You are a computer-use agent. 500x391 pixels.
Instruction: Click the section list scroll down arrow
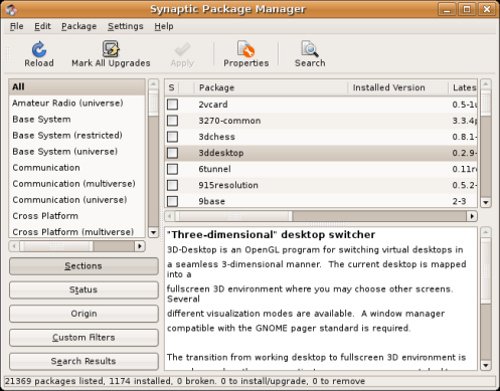[153, 232]
